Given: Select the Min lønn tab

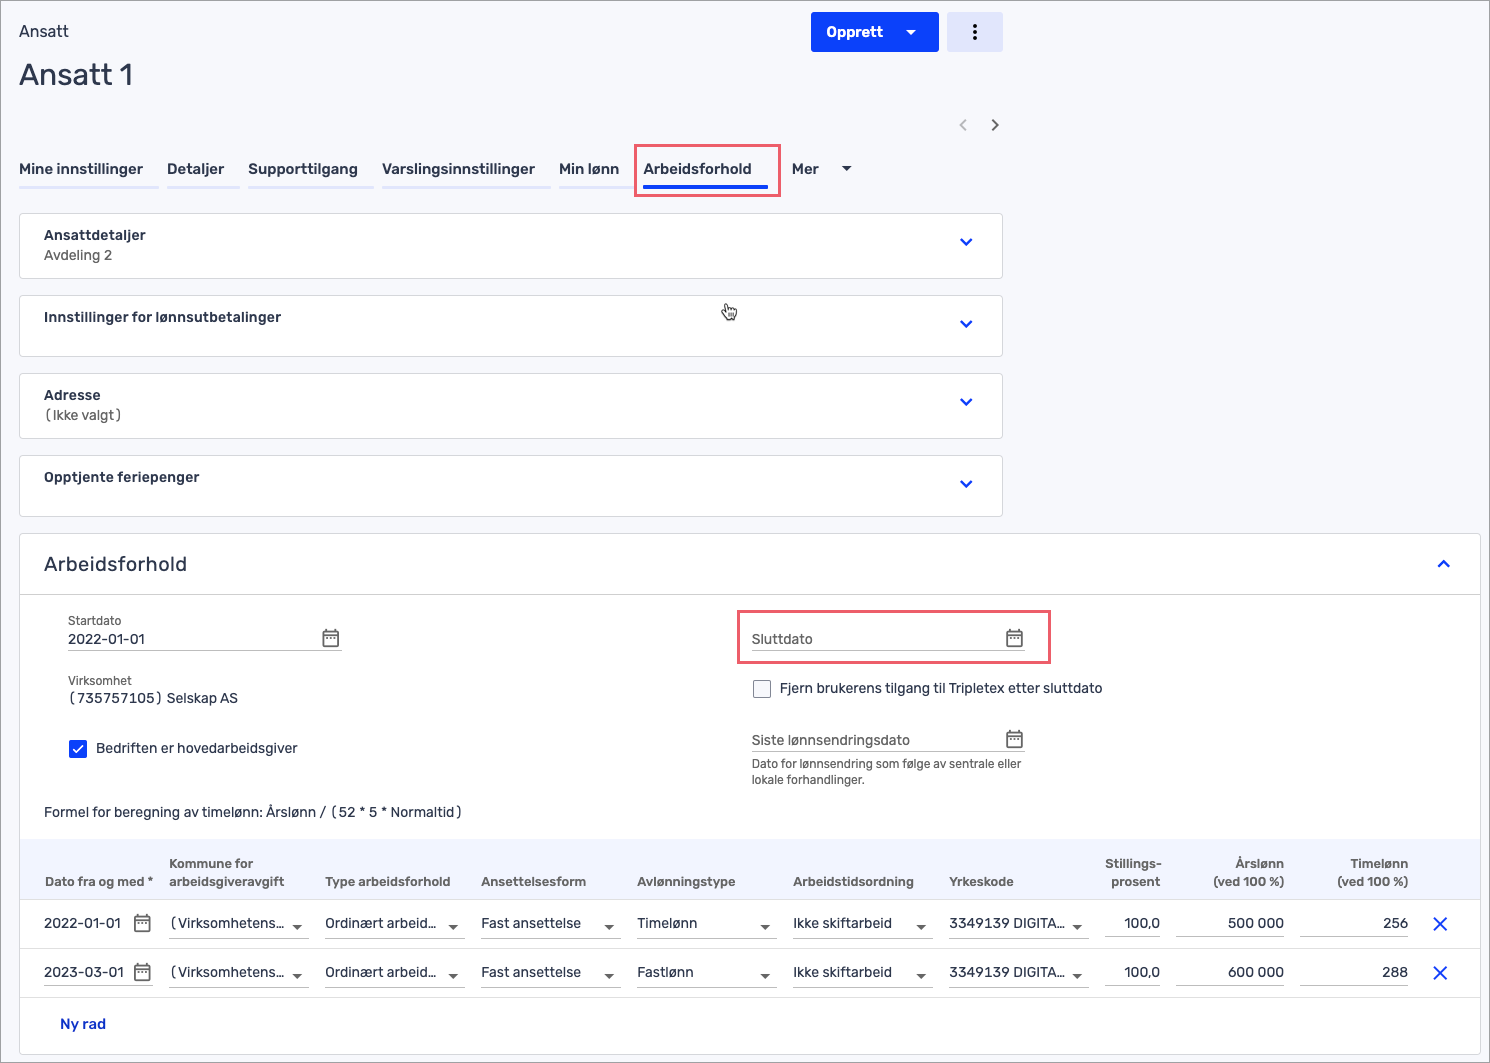Looking at the screenshot, I should click(589, 169).
